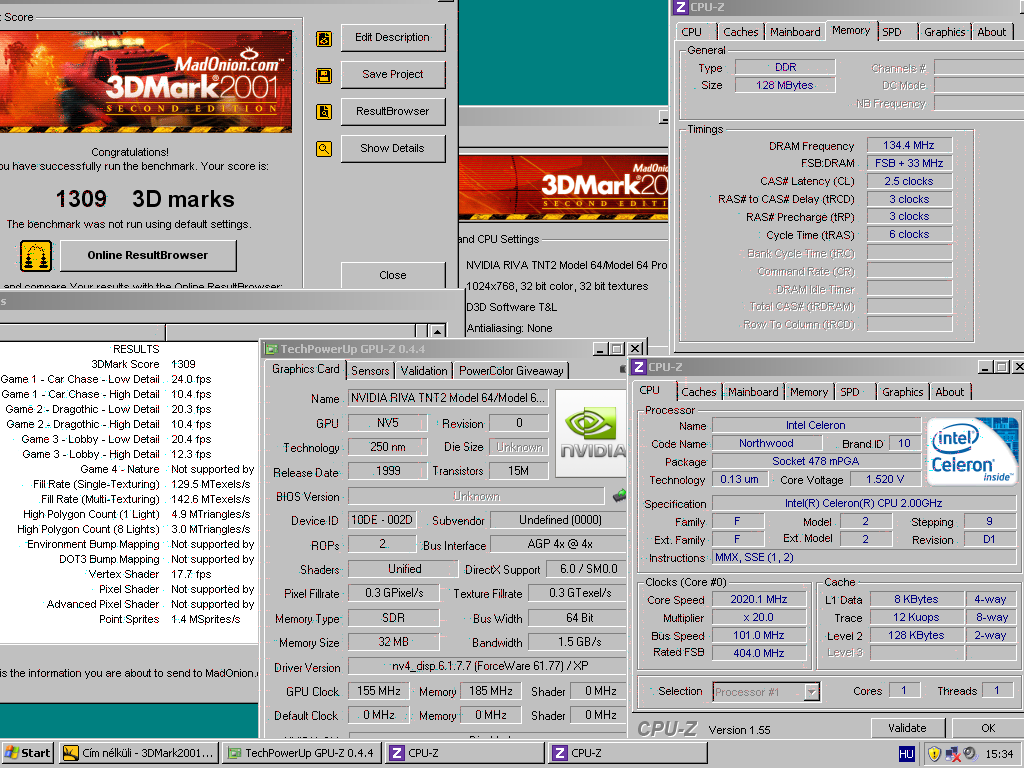Click the network connection tray icon
This screenshot has height=768, width=1024.
pyautogui.click(x=952, y=754)
